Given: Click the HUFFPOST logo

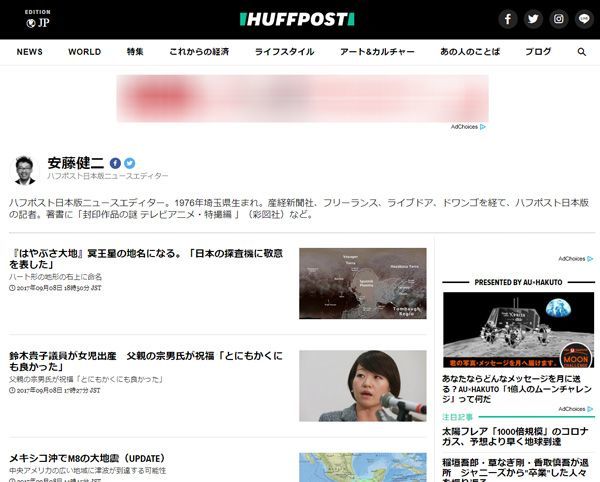Looking at the screenshot, I should (x=297, y=19).
